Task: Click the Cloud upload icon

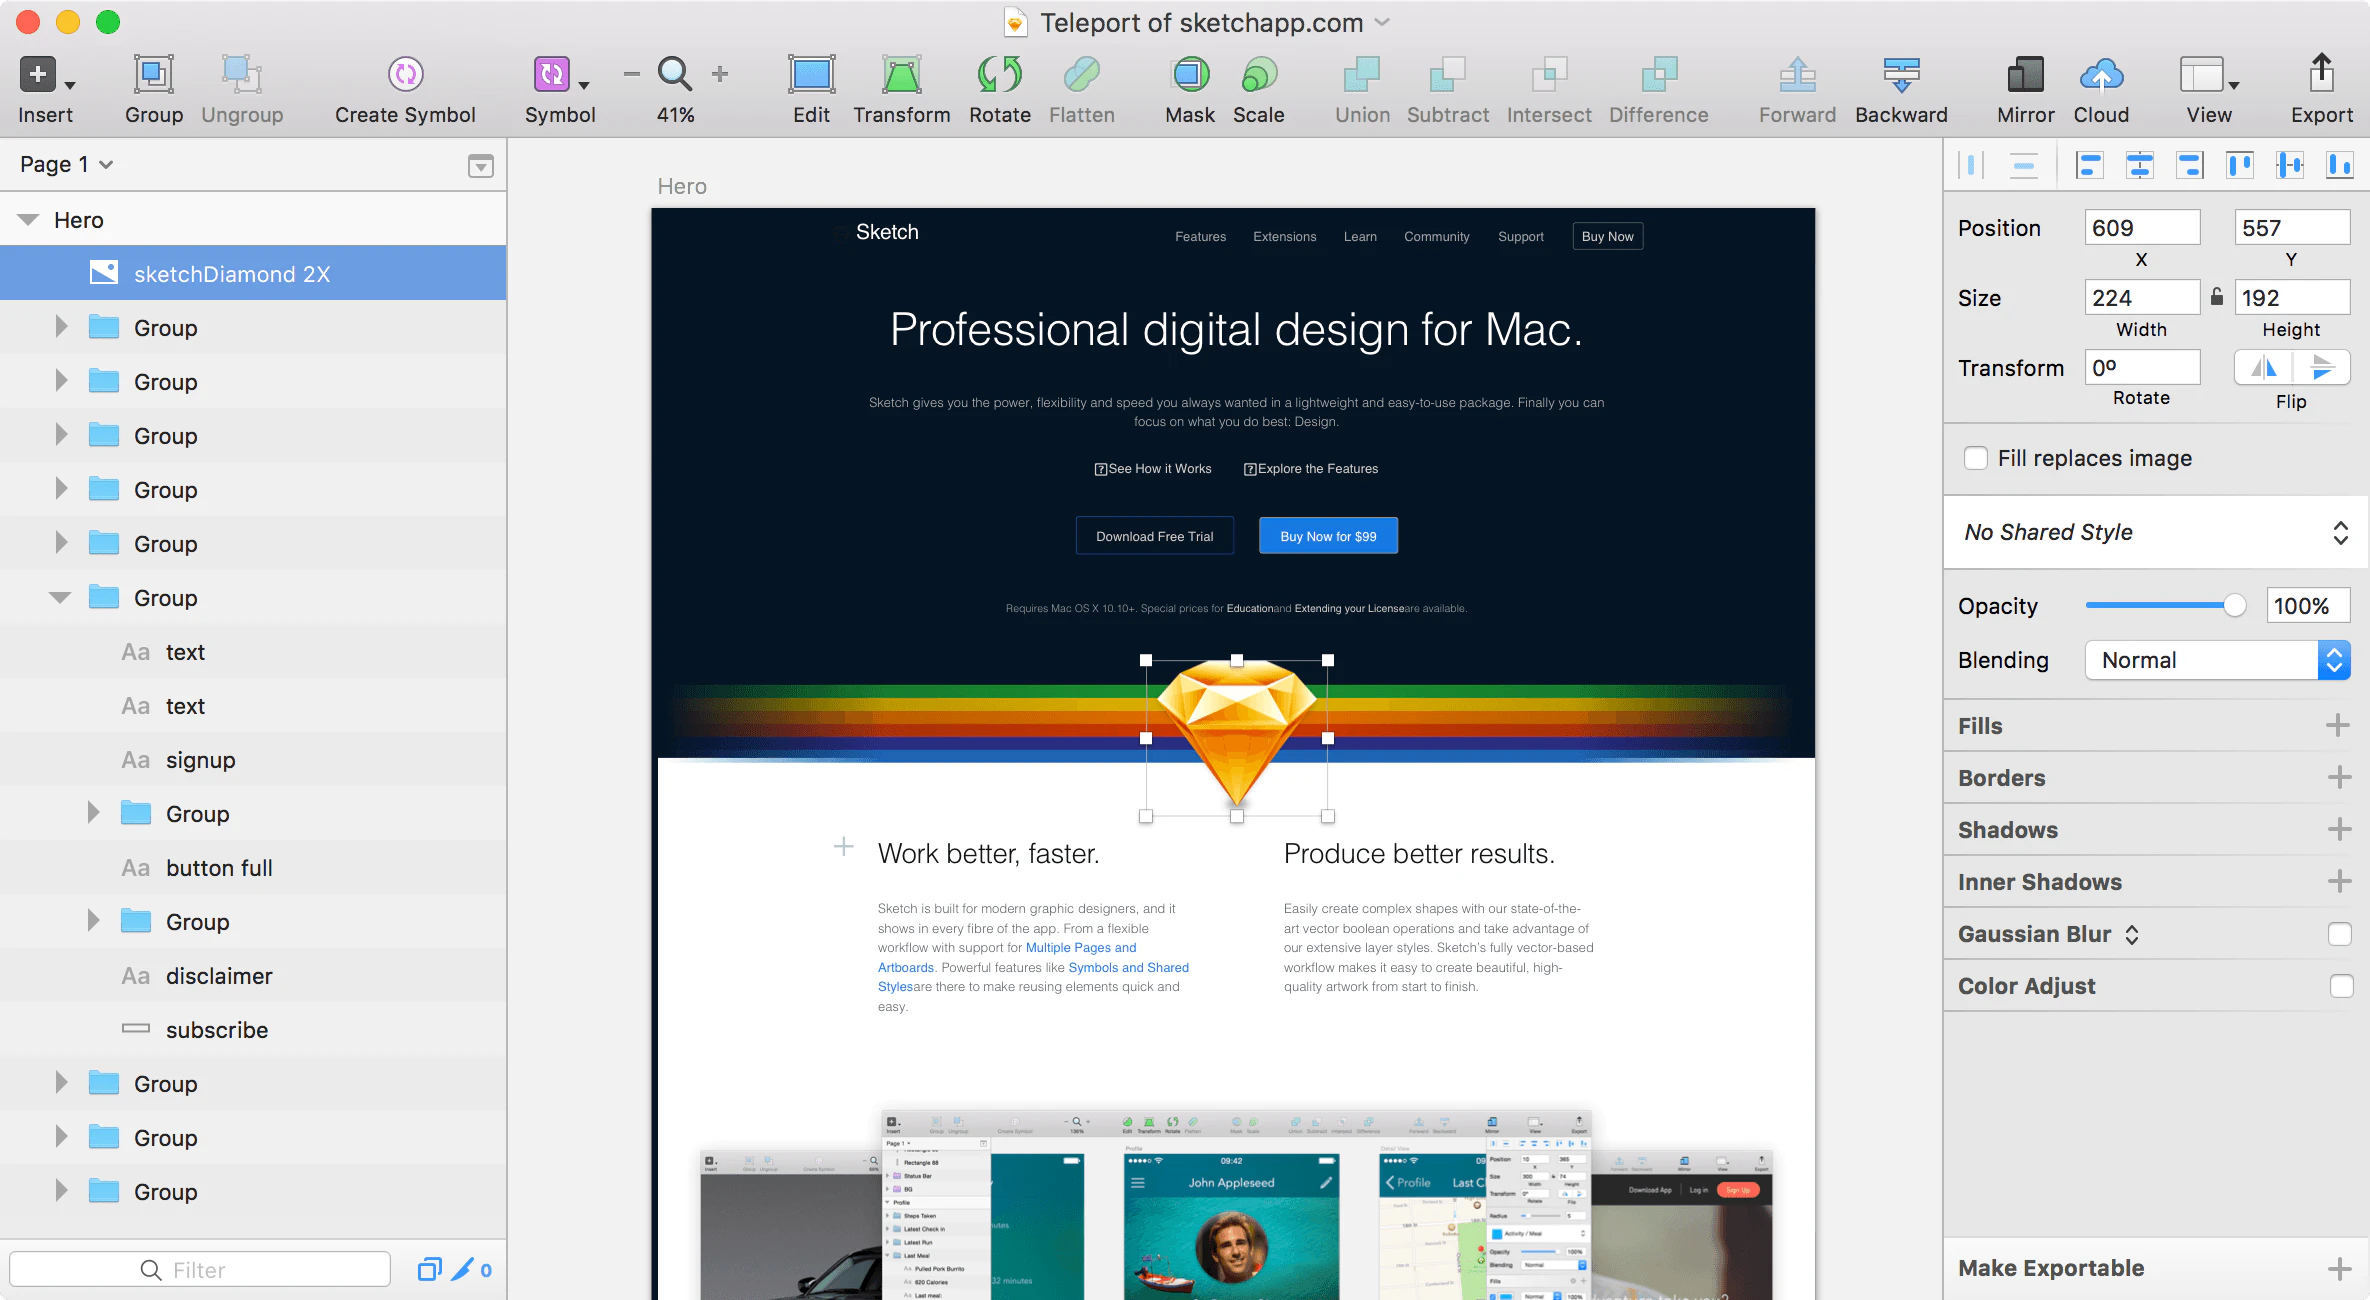Action: pyautogui.click(x=2101, y=75)
